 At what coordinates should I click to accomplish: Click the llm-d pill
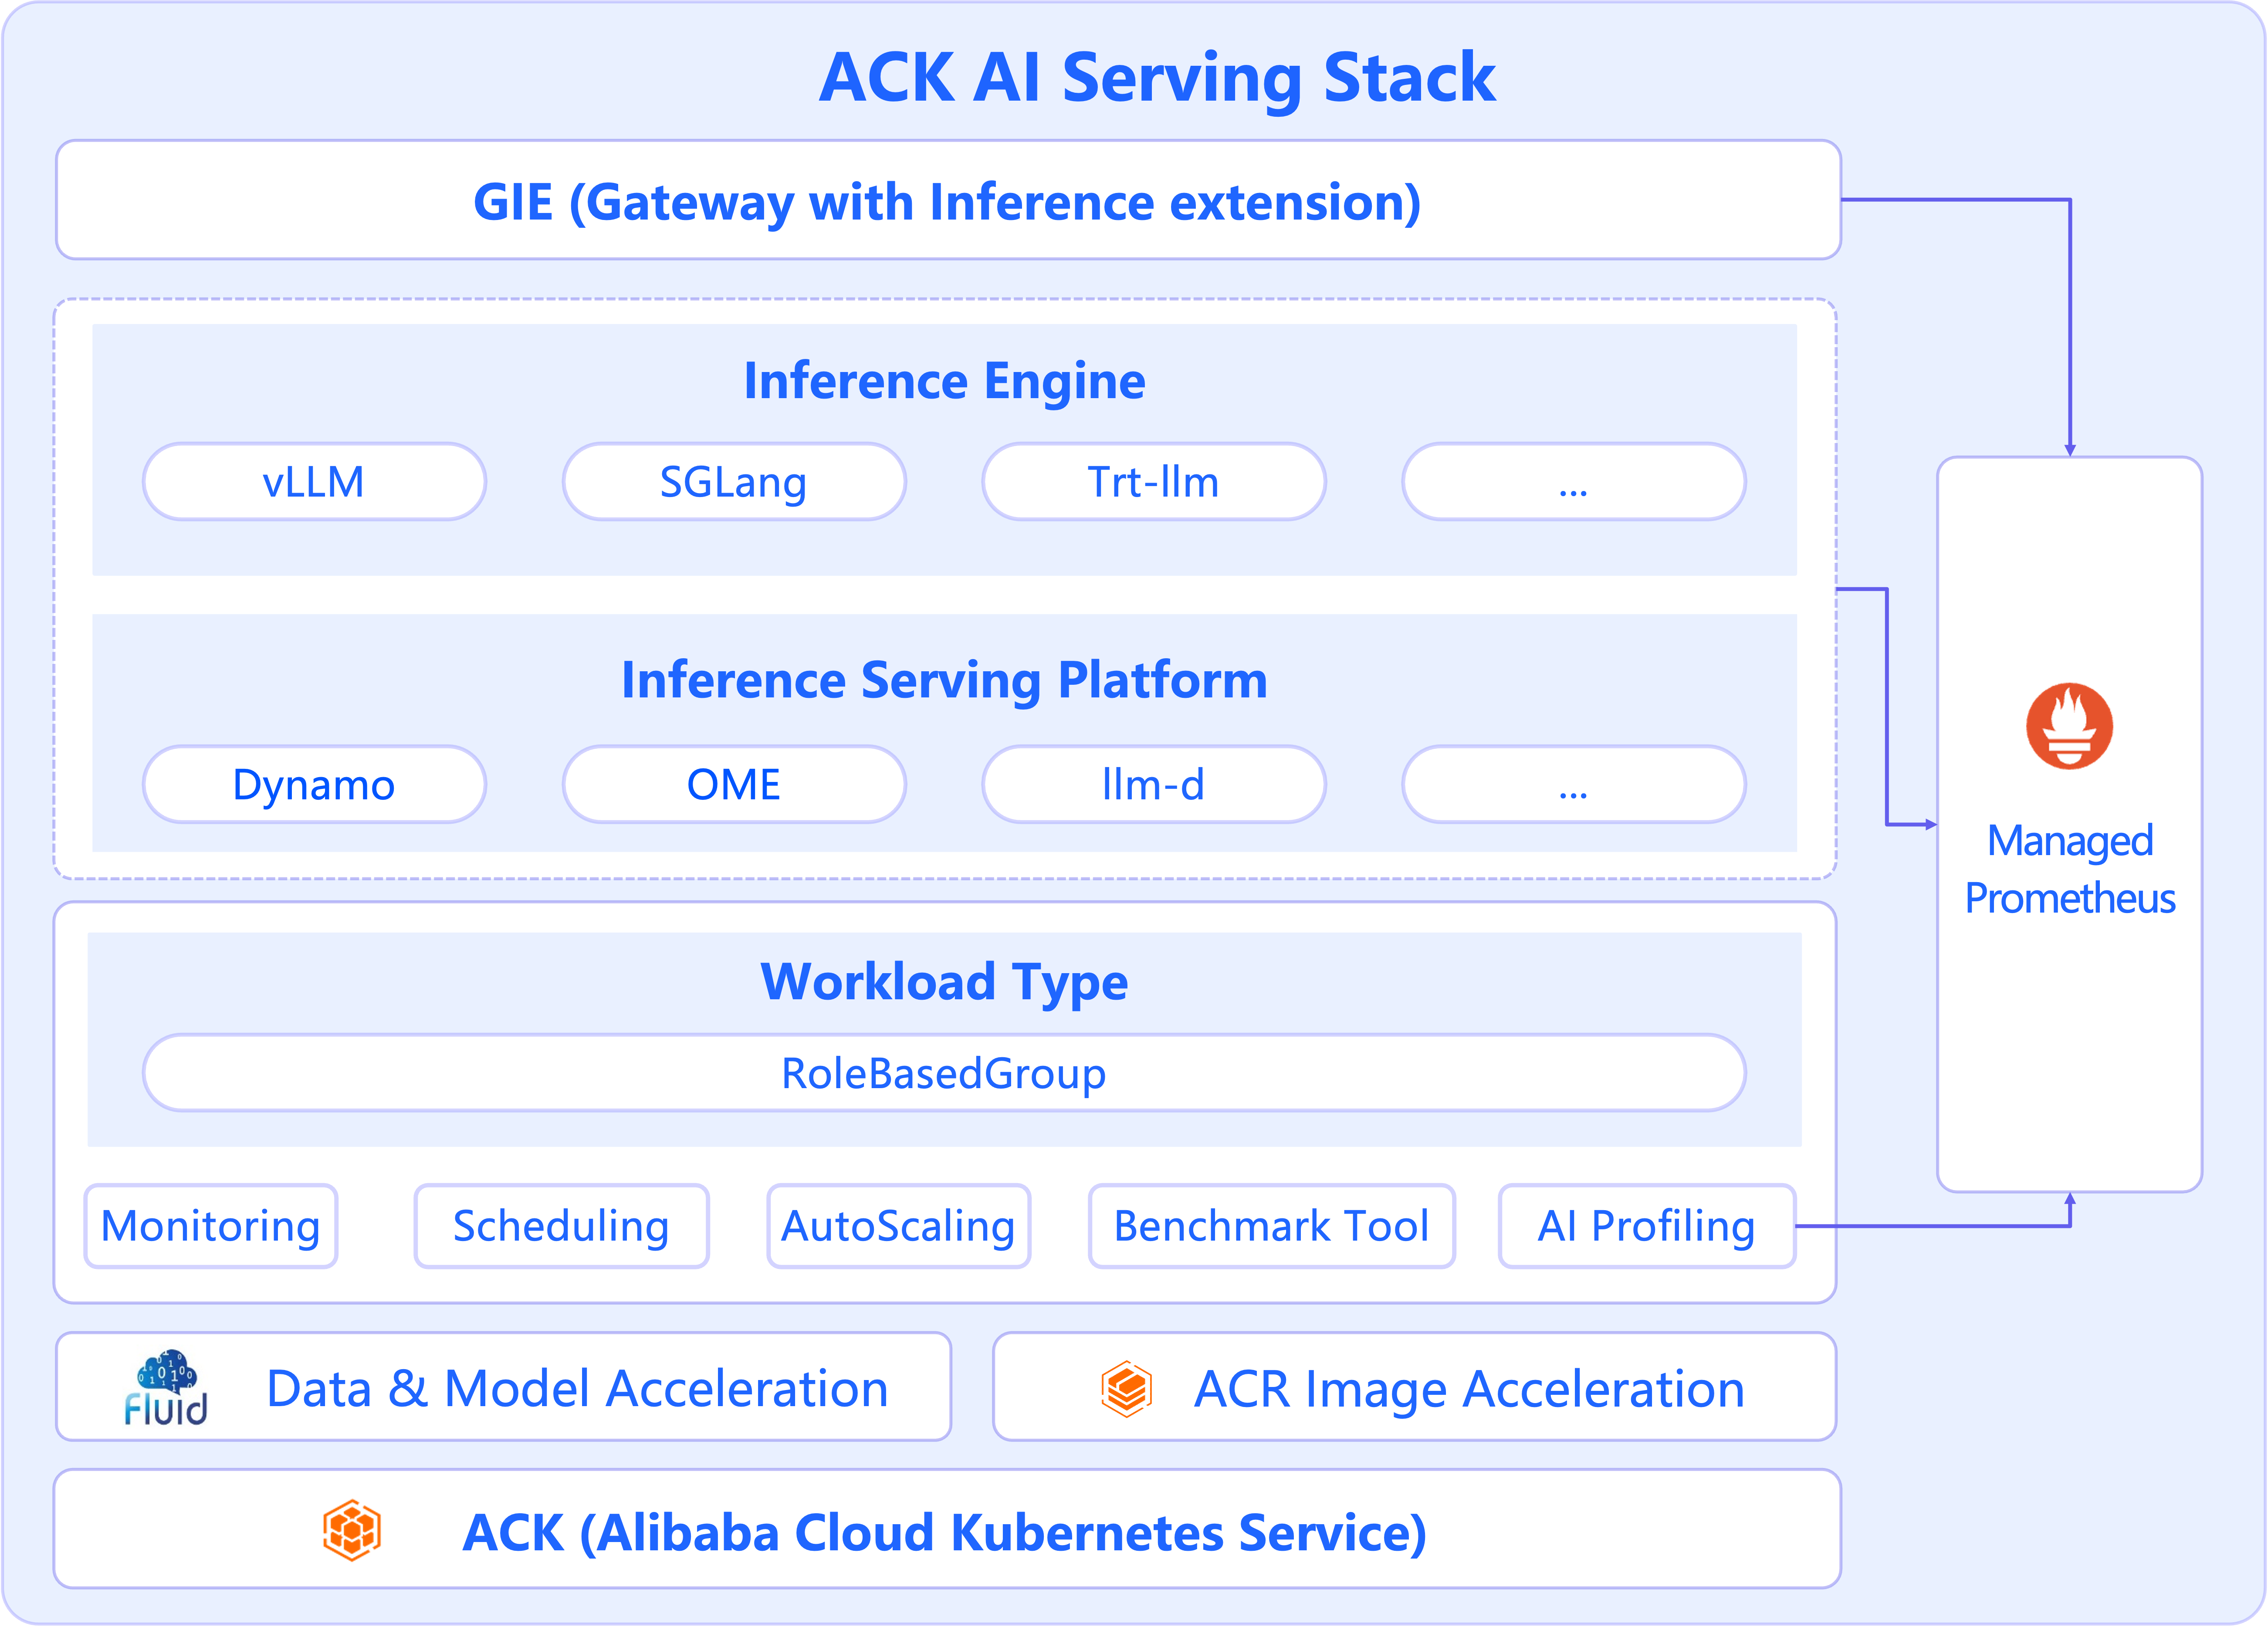click(1153, 785)
